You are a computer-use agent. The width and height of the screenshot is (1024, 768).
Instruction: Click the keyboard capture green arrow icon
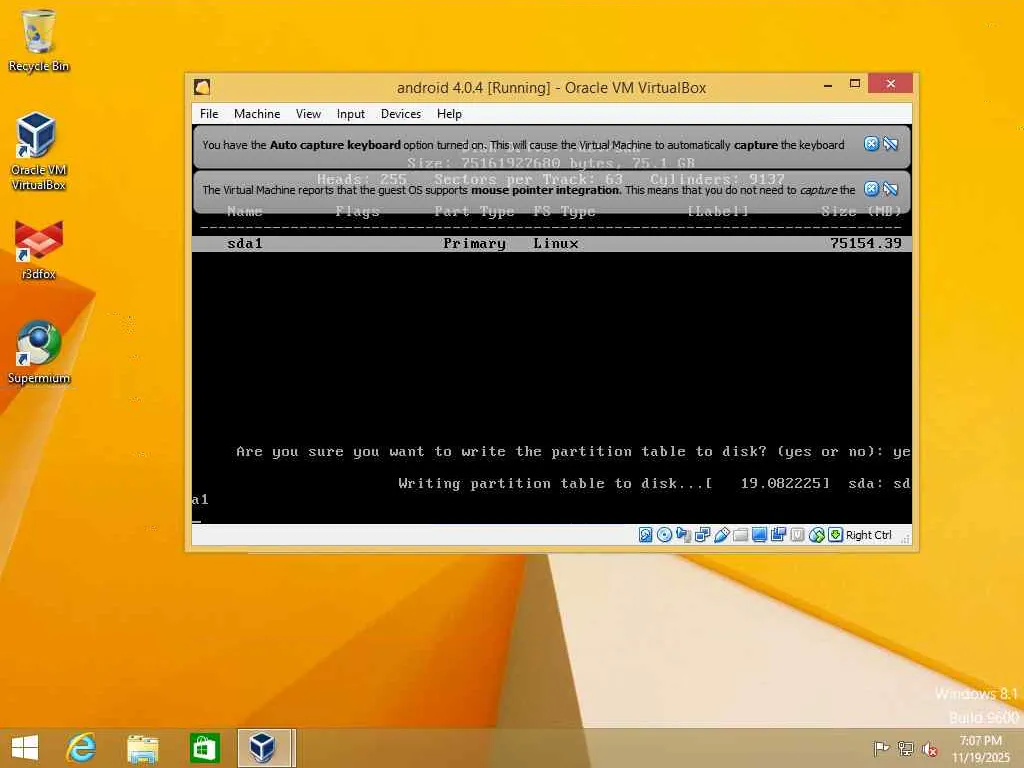(x=835, y=535)
